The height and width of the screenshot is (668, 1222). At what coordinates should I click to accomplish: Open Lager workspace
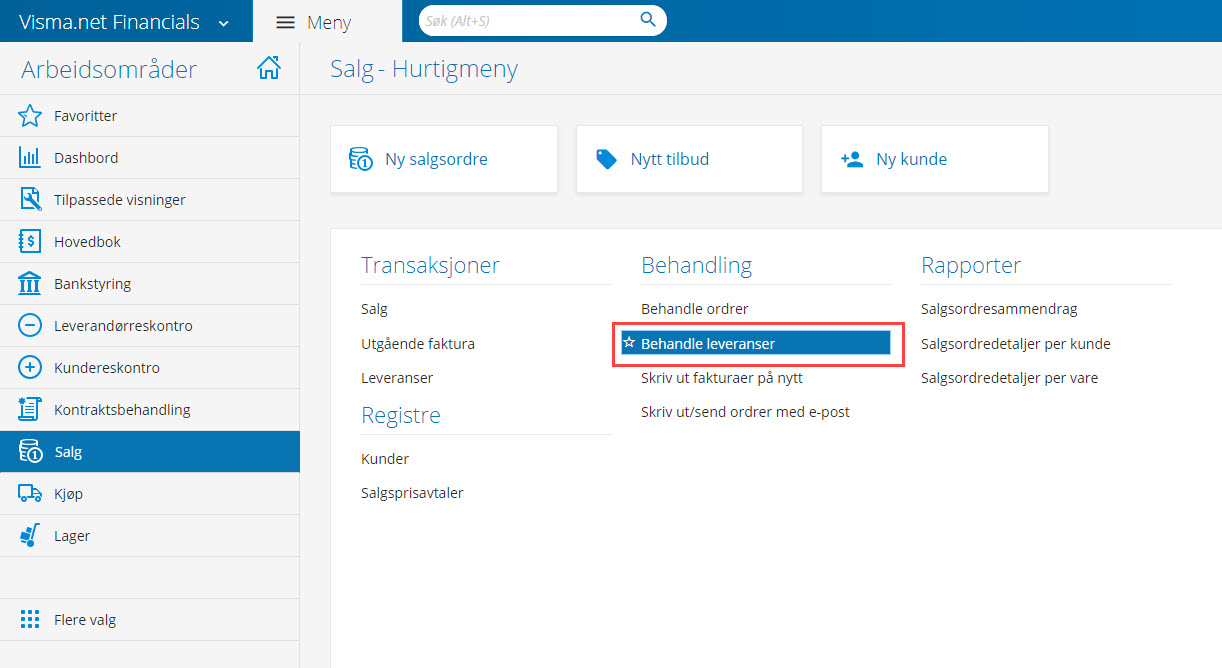pyautogui.click(x=150, y=536)
